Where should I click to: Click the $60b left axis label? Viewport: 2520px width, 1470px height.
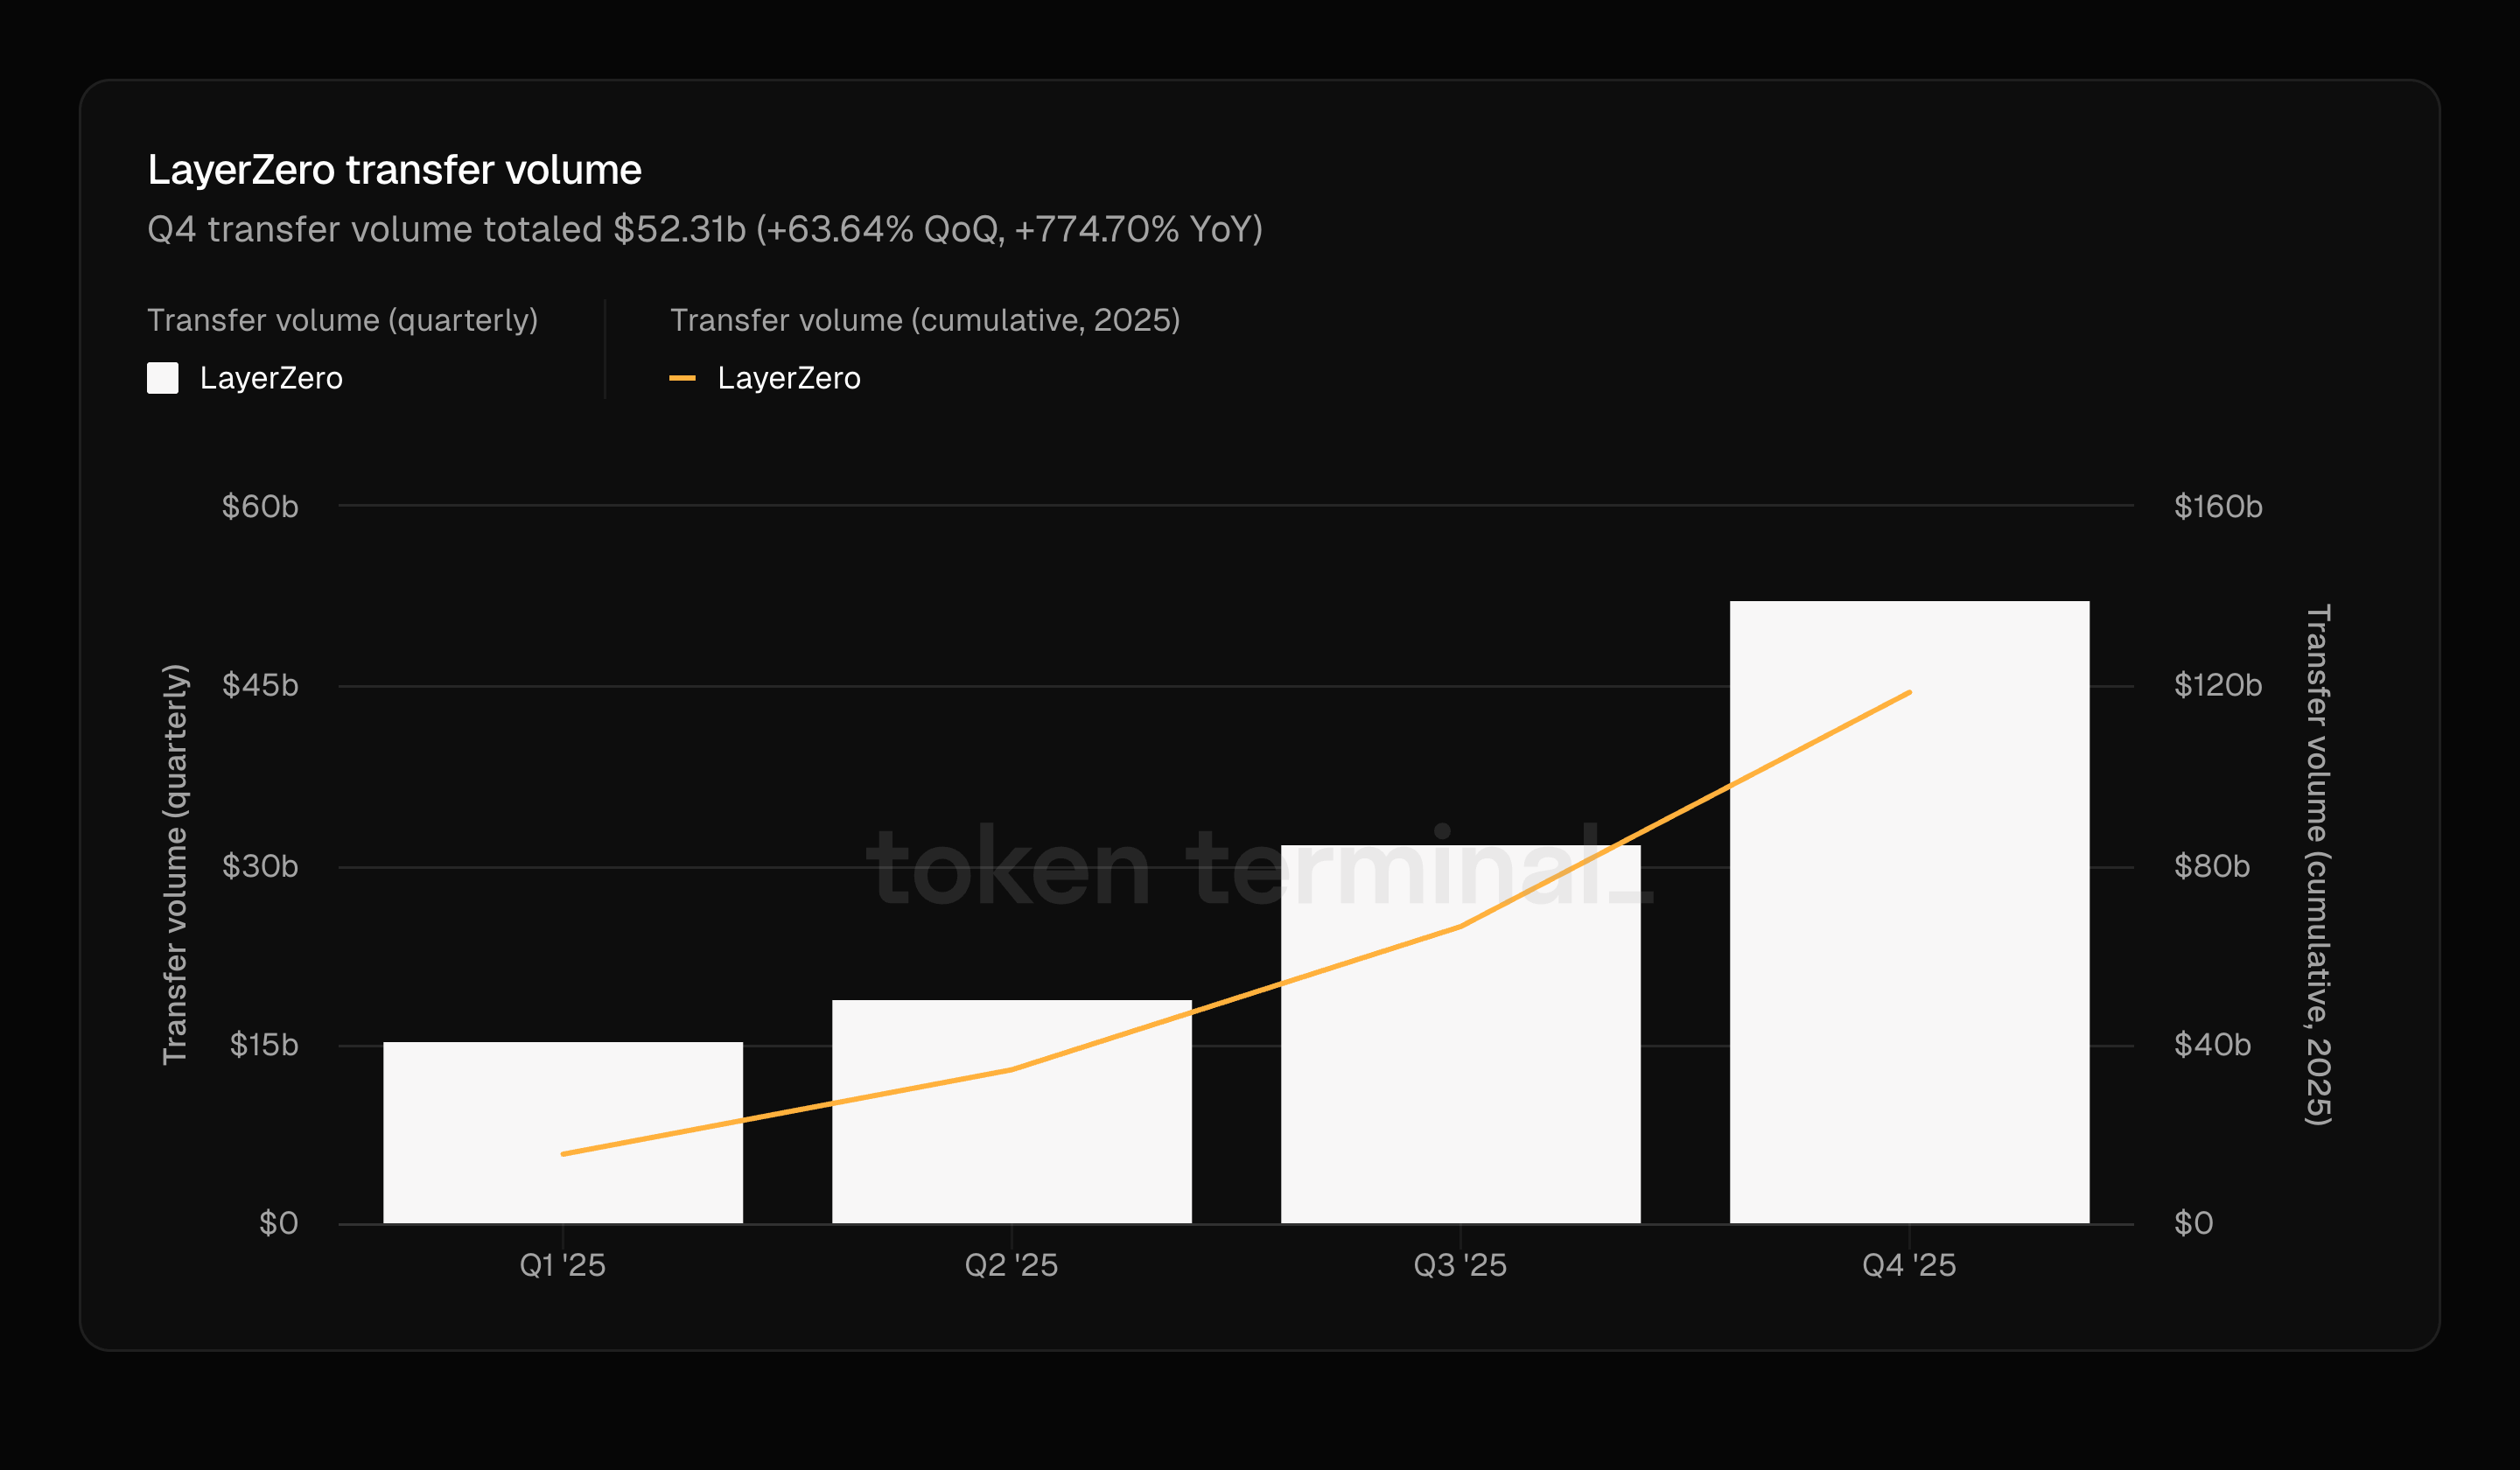pyautogui.click(x=260, y=506)
